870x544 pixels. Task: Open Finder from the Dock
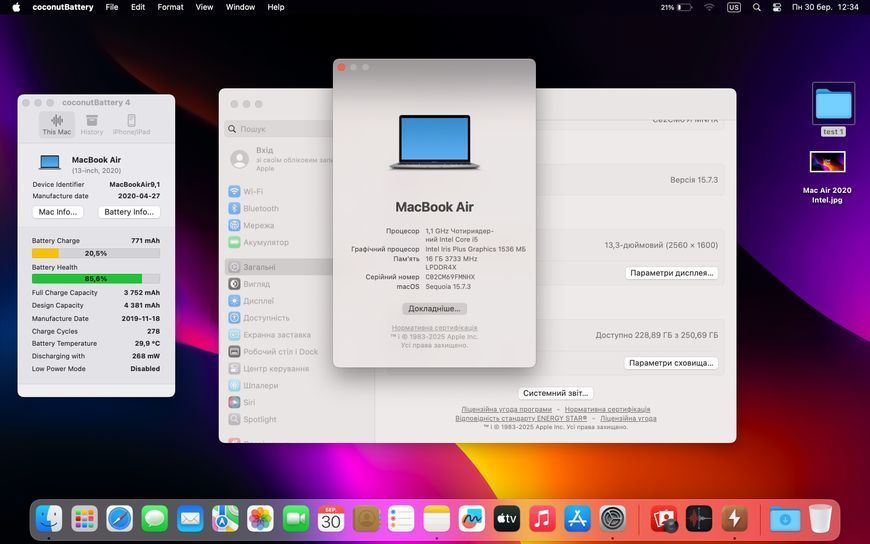tap(49, 519)
